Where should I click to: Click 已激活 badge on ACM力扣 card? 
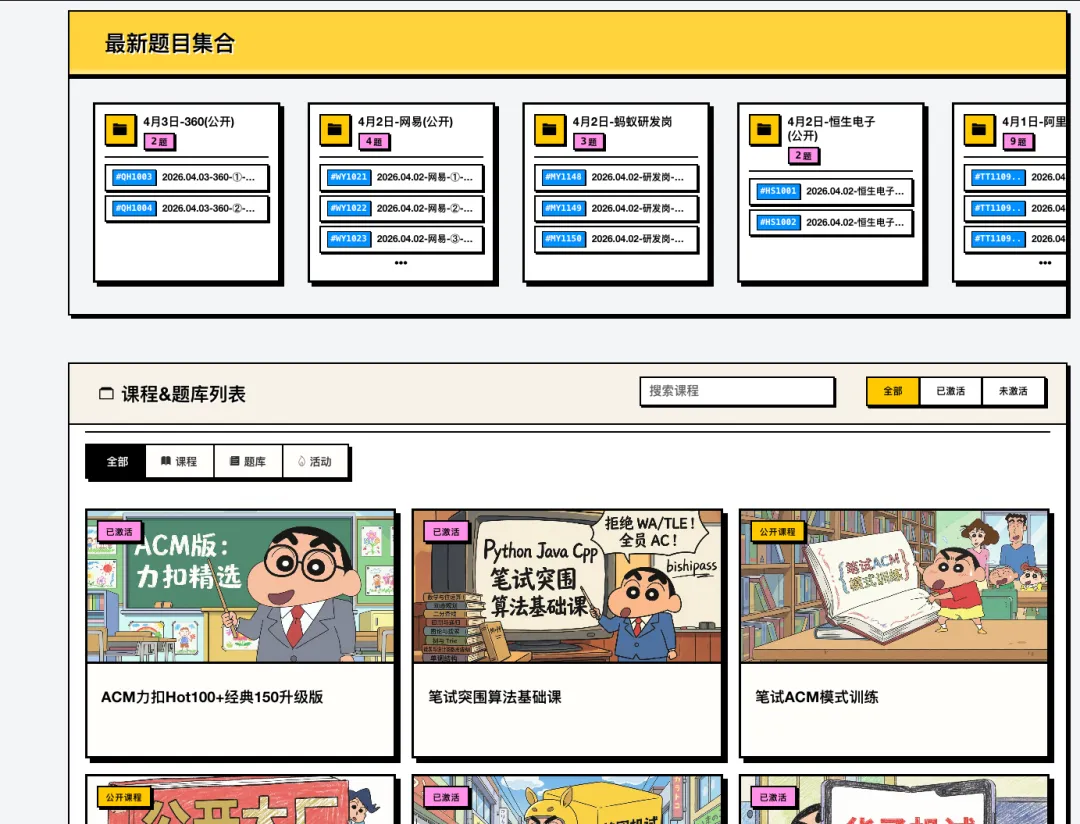pyautogui.click(x=120, y=532)
